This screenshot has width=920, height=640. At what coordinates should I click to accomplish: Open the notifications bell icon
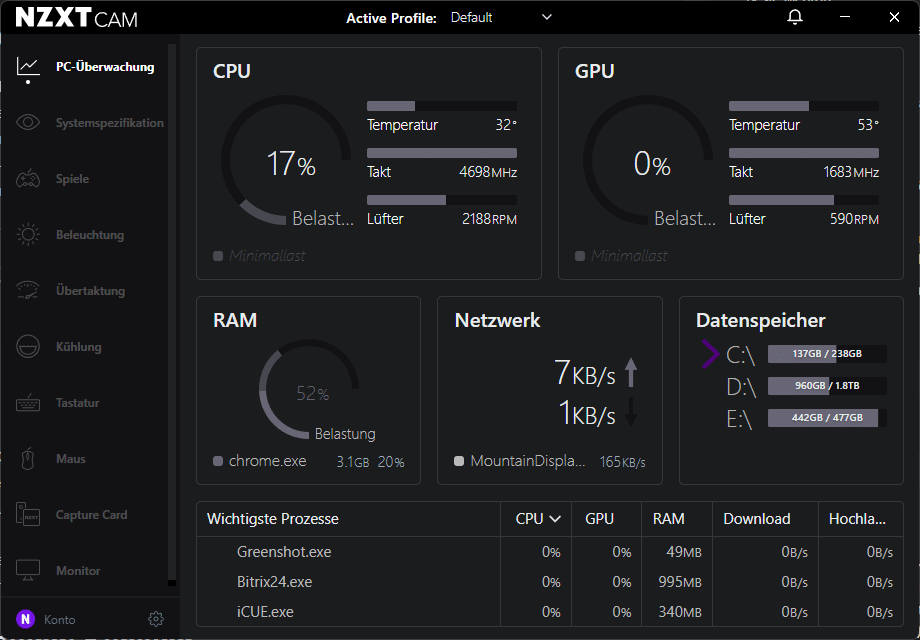[795, 18]
